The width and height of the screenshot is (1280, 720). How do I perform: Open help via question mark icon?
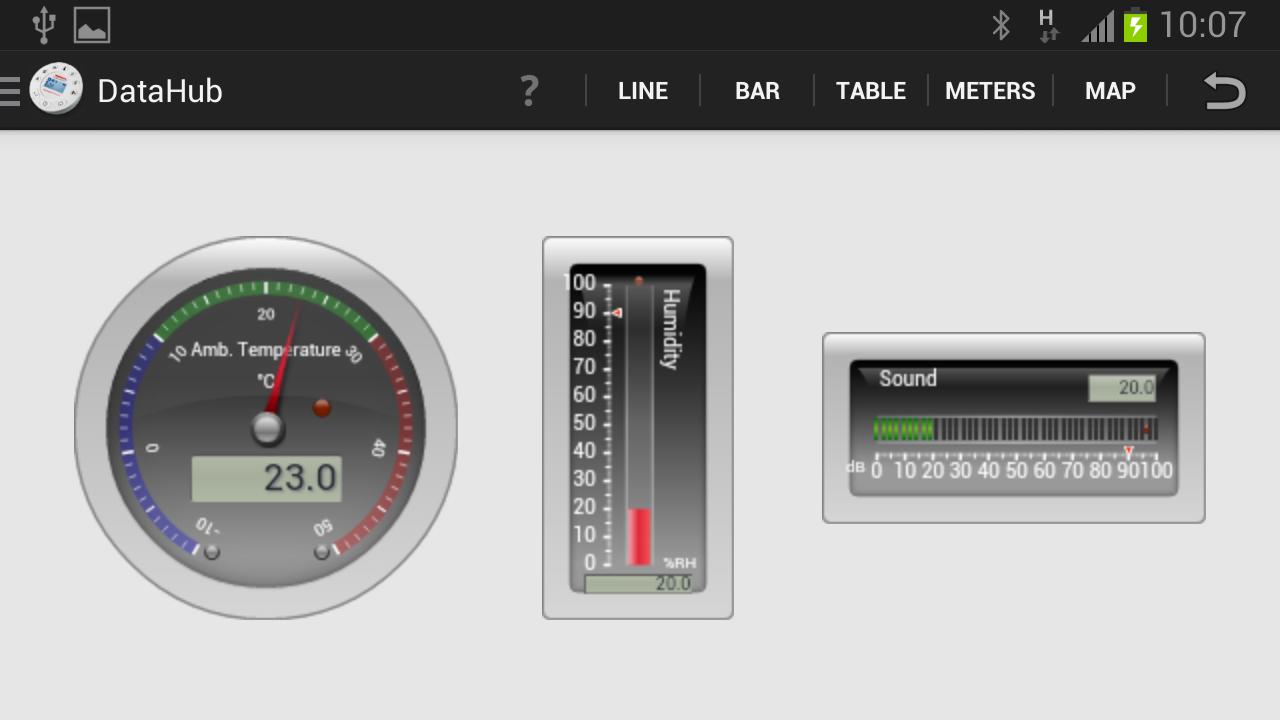529,91
